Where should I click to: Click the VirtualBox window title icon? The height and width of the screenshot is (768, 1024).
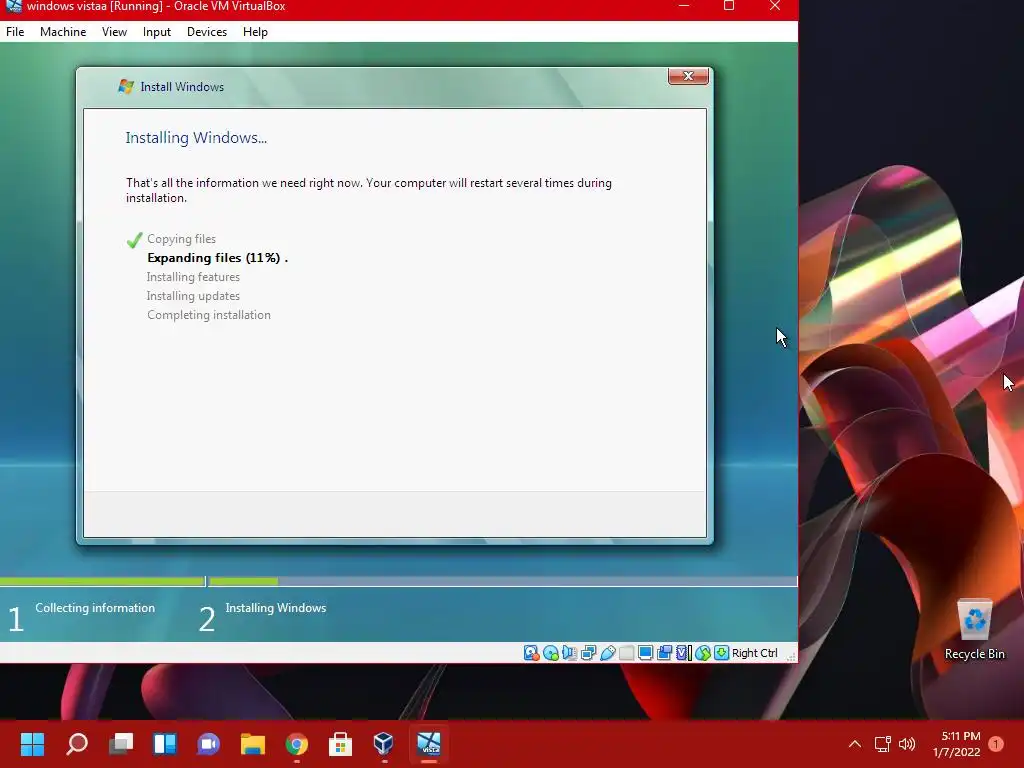(x=14, y=6)
